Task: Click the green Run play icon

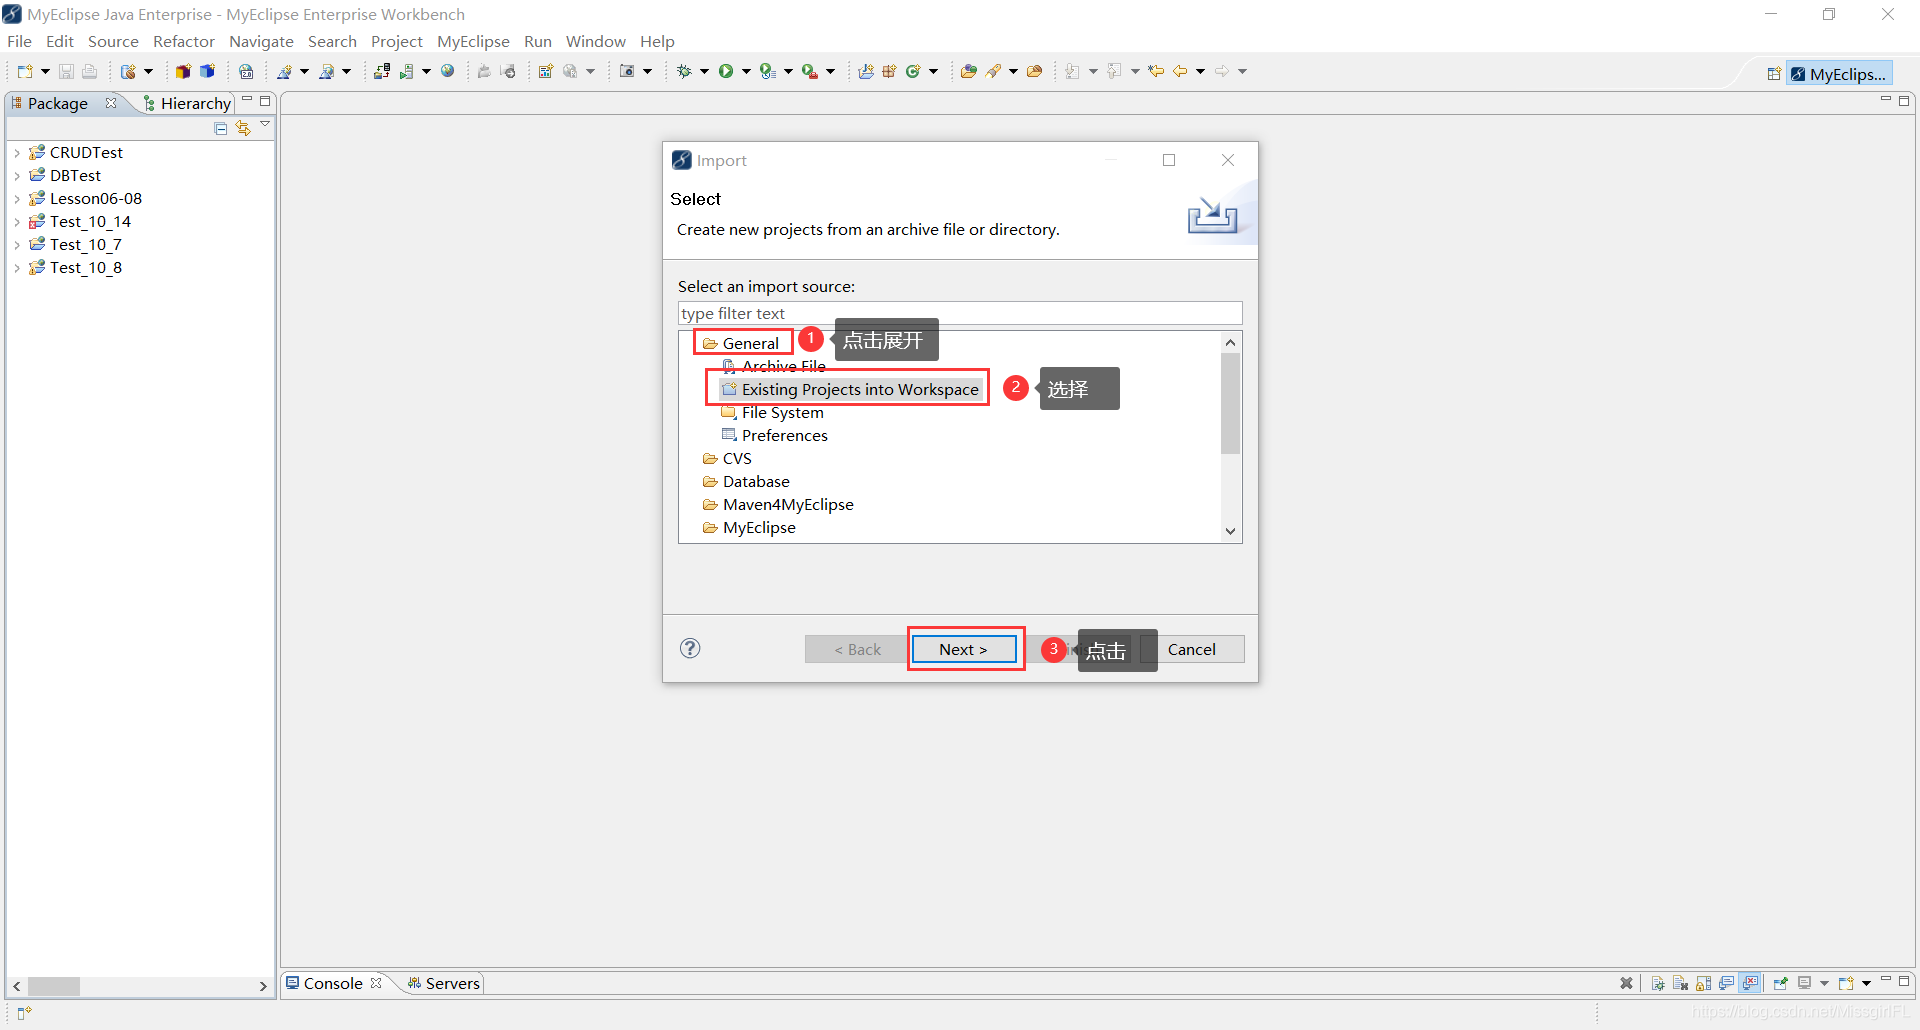Action: 726,71
